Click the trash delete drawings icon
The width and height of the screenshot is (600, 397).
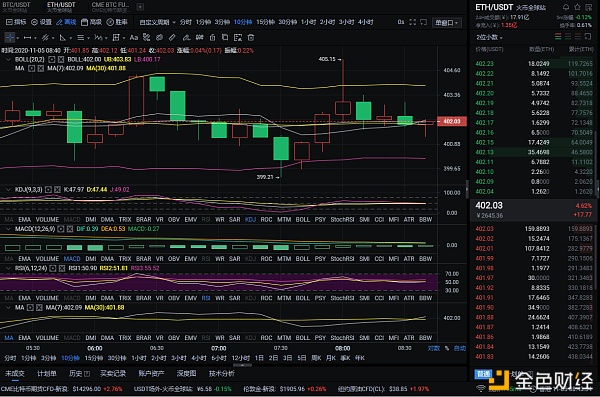251,38
